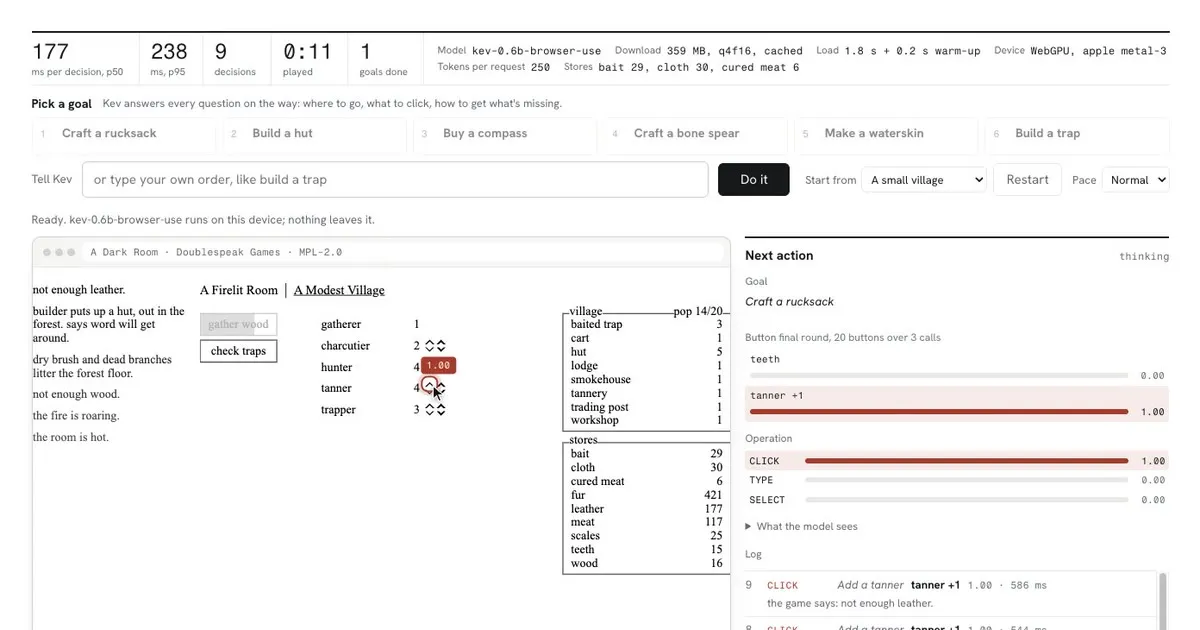Click the 'ms per decision, p50' stat
This screenshot has width=1200, height=630.
point(80,59)
